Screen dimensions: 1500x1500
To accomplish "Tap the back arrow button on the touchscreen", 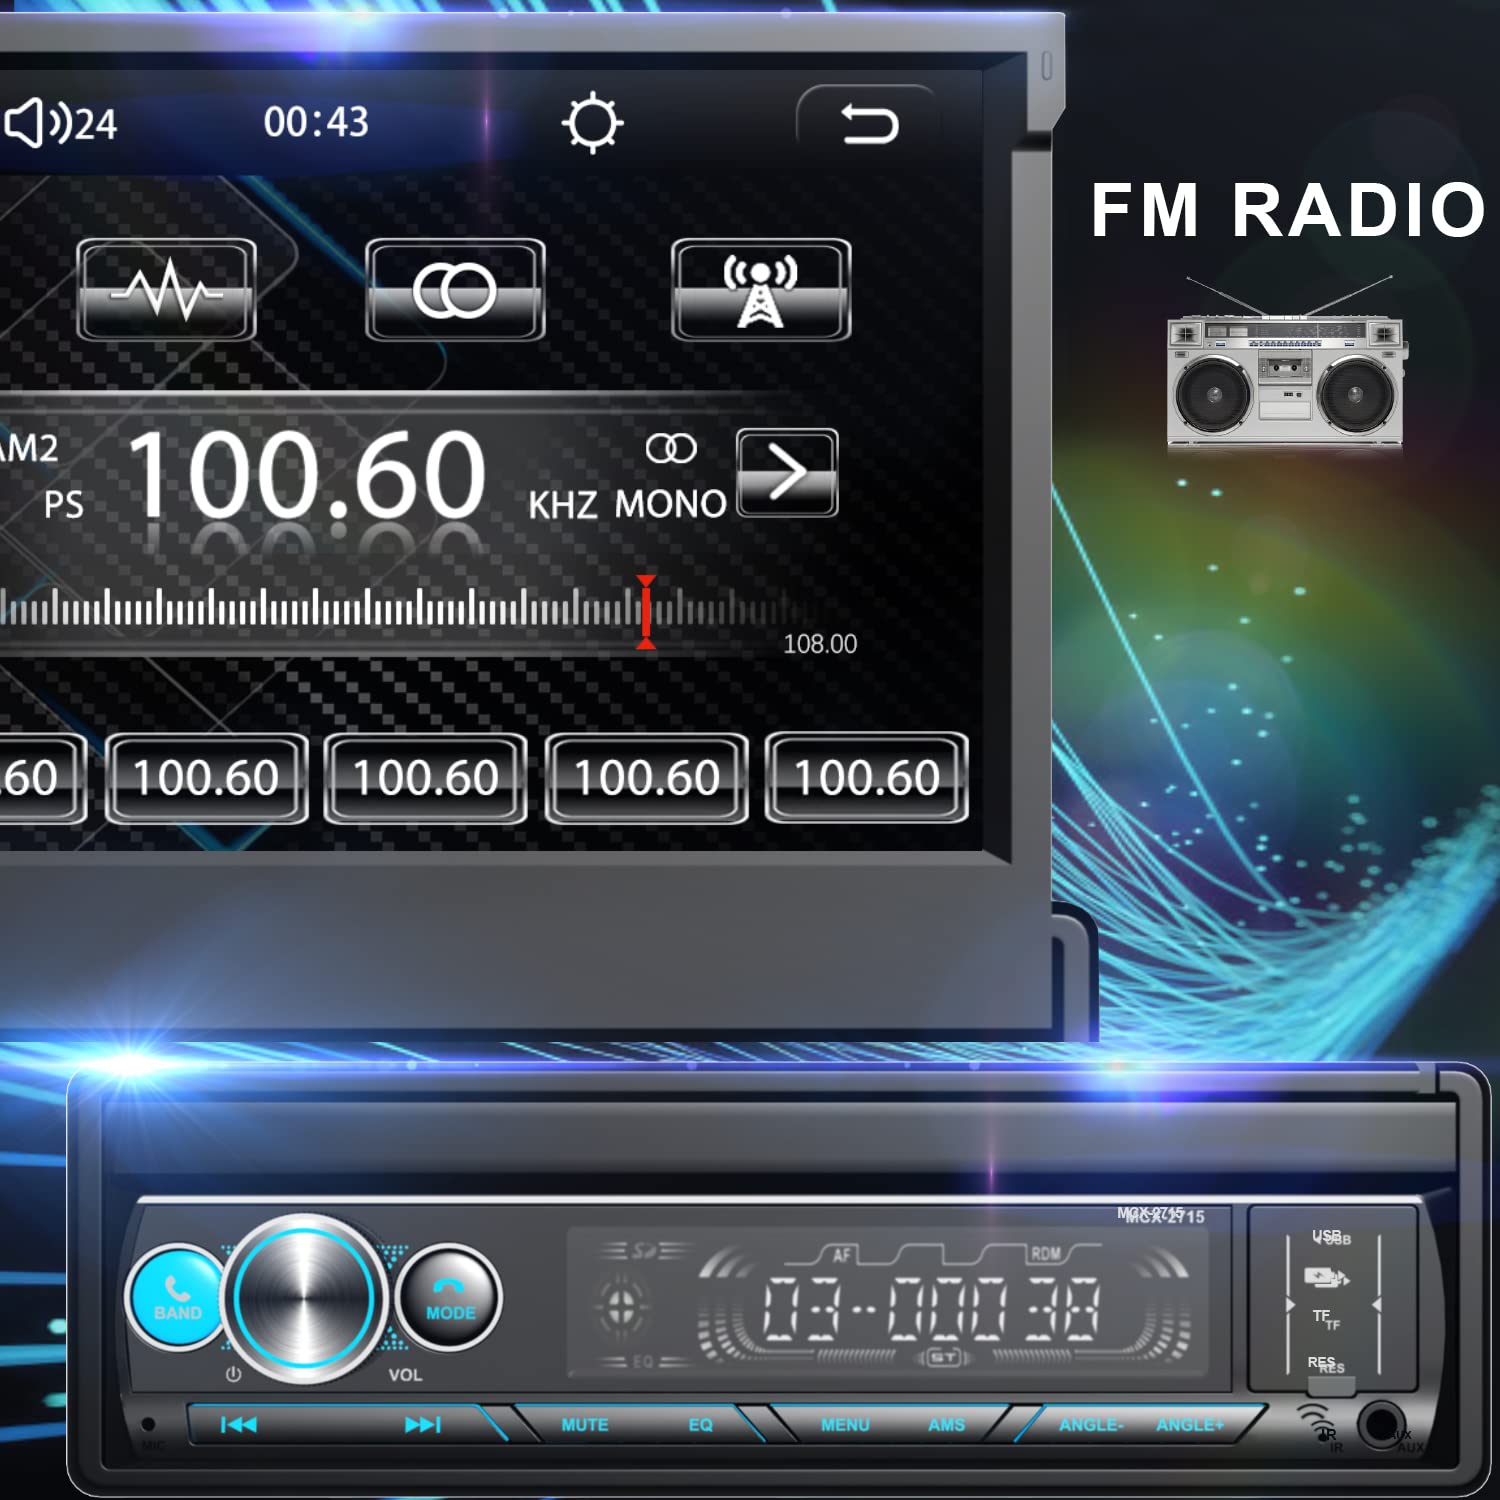I will [x=869, y=125].
